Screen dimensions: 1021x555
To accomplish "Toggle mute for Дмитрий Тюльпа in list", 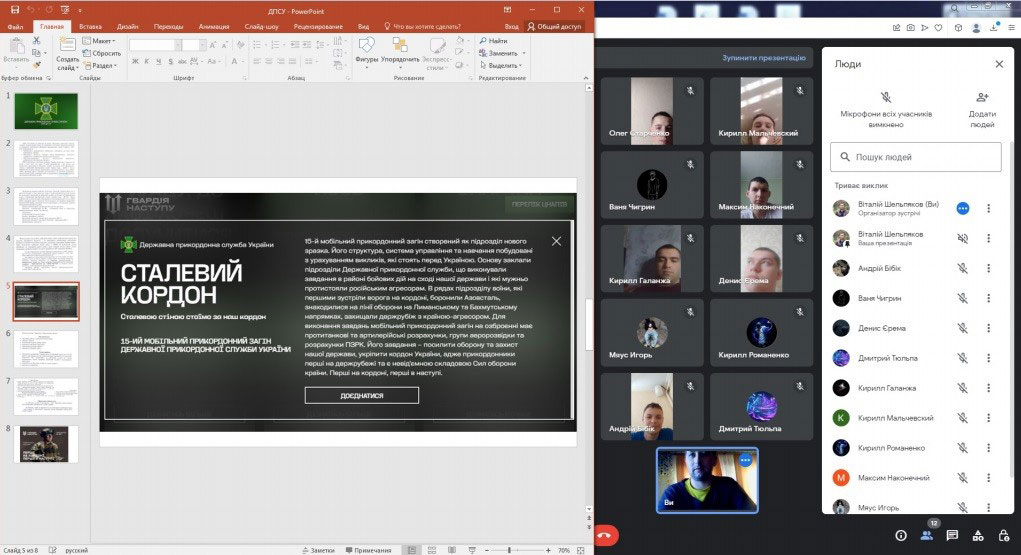I will (x=962, y=358).
